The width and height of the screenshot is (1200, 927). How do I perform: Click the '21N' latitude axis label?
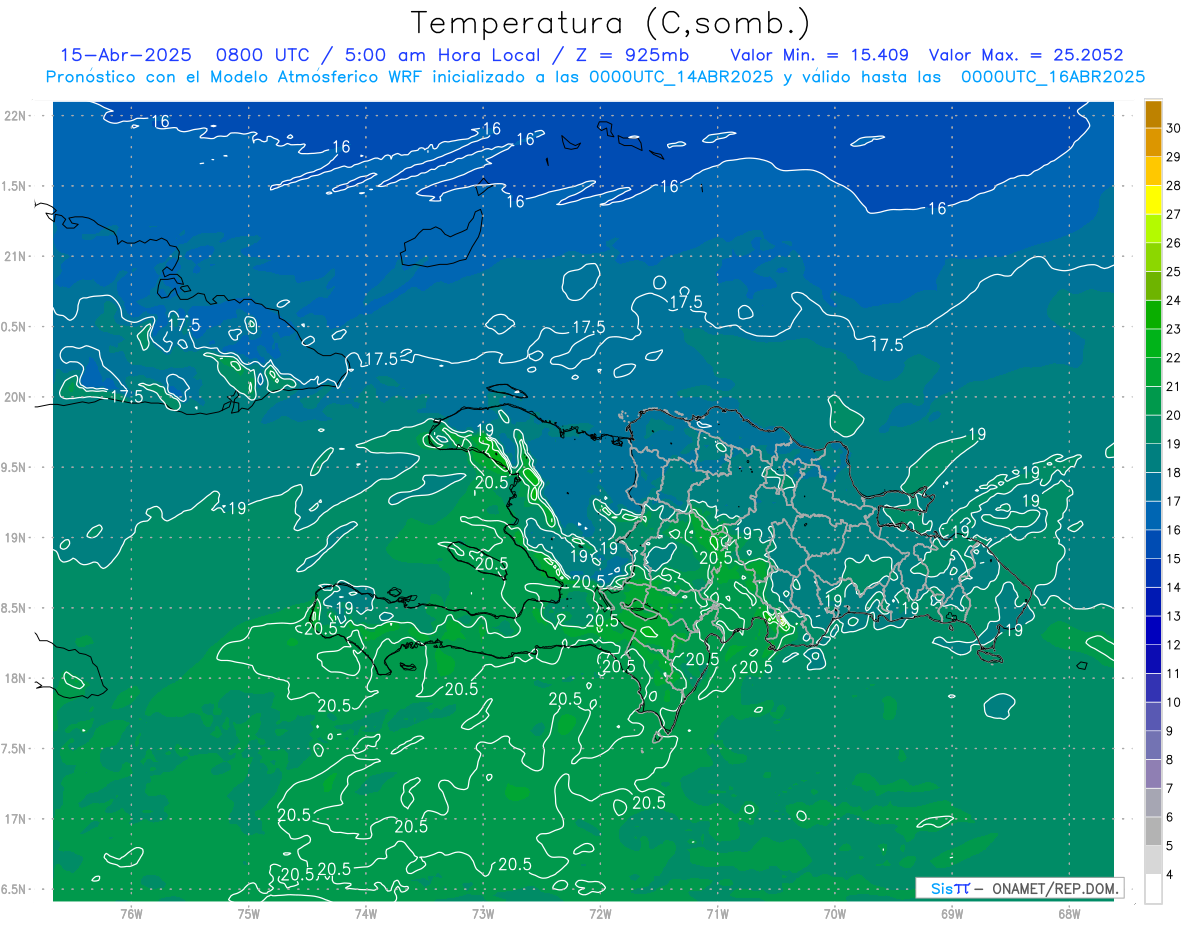pyautogui.click(x=15, y=256)
